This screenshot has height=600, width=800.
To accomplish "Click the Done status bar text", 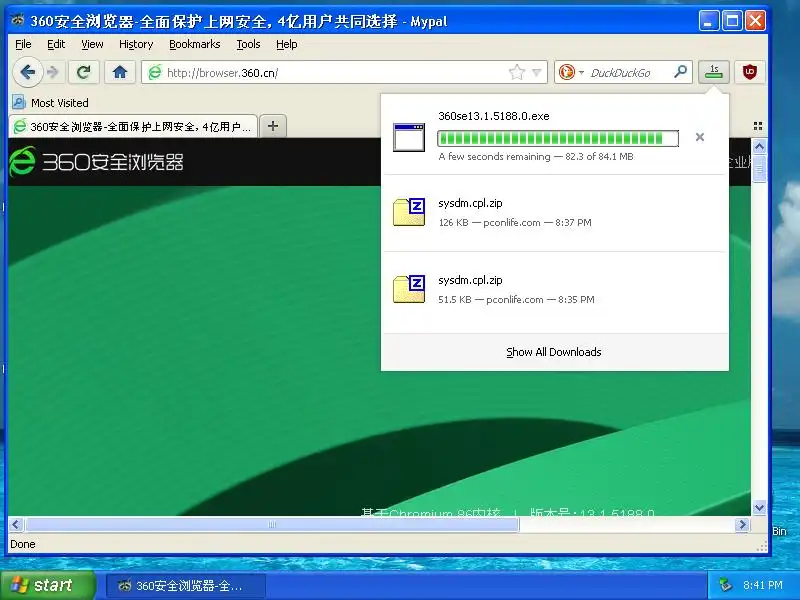I will [23, 544].
